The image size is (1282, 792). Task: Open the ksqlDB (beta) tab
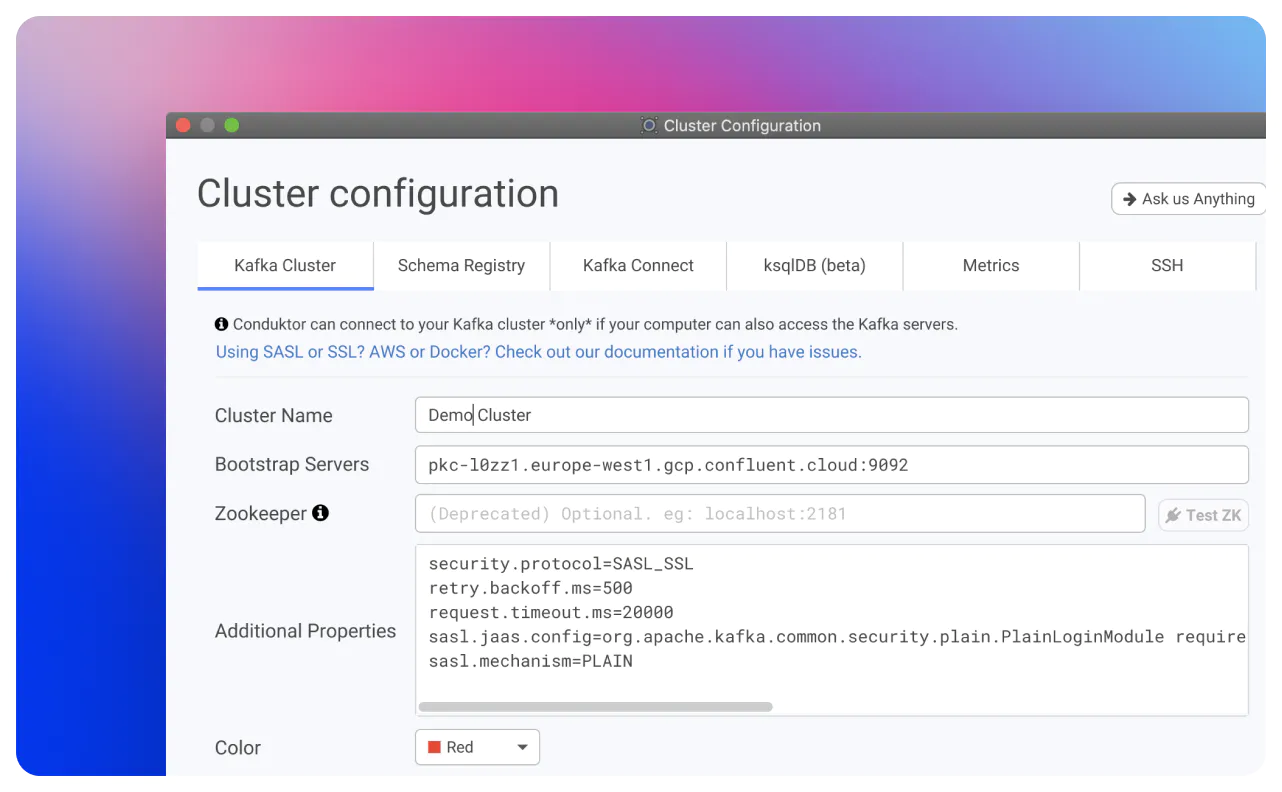point(814,265)
